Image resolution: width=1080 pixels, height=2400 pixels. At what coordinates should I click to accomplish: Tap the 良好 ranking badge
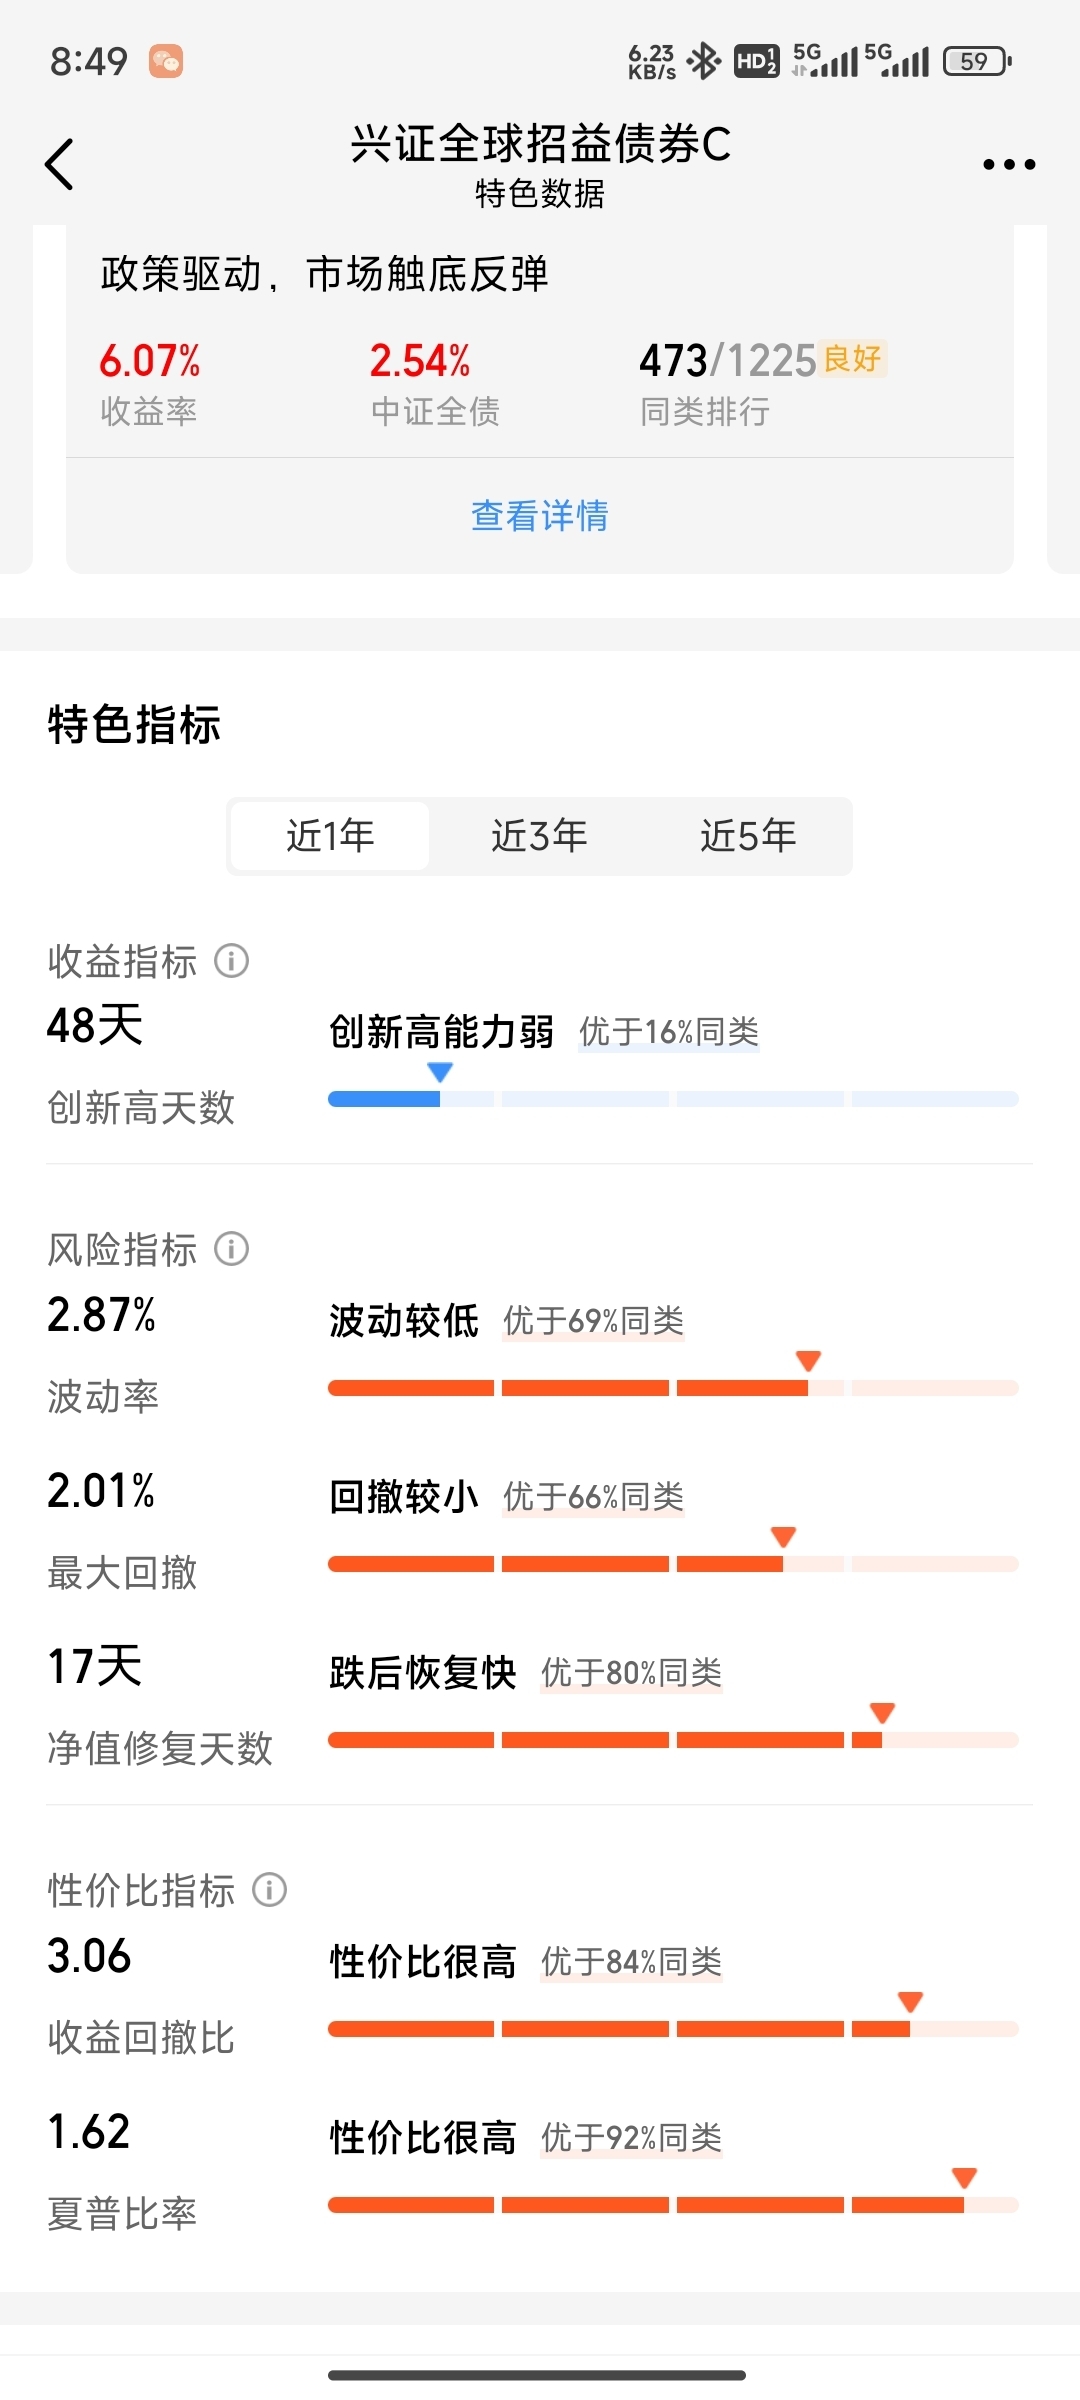(x=853, y=358)
